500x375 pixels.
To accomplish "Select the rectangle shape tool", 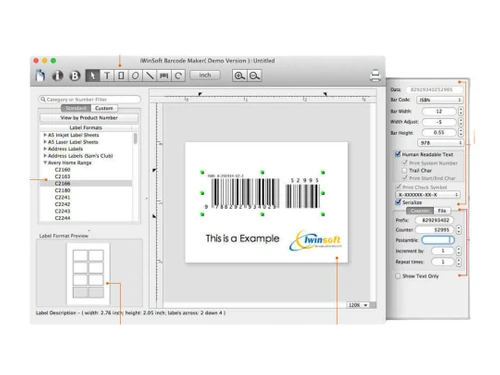I will click(121, 76).
